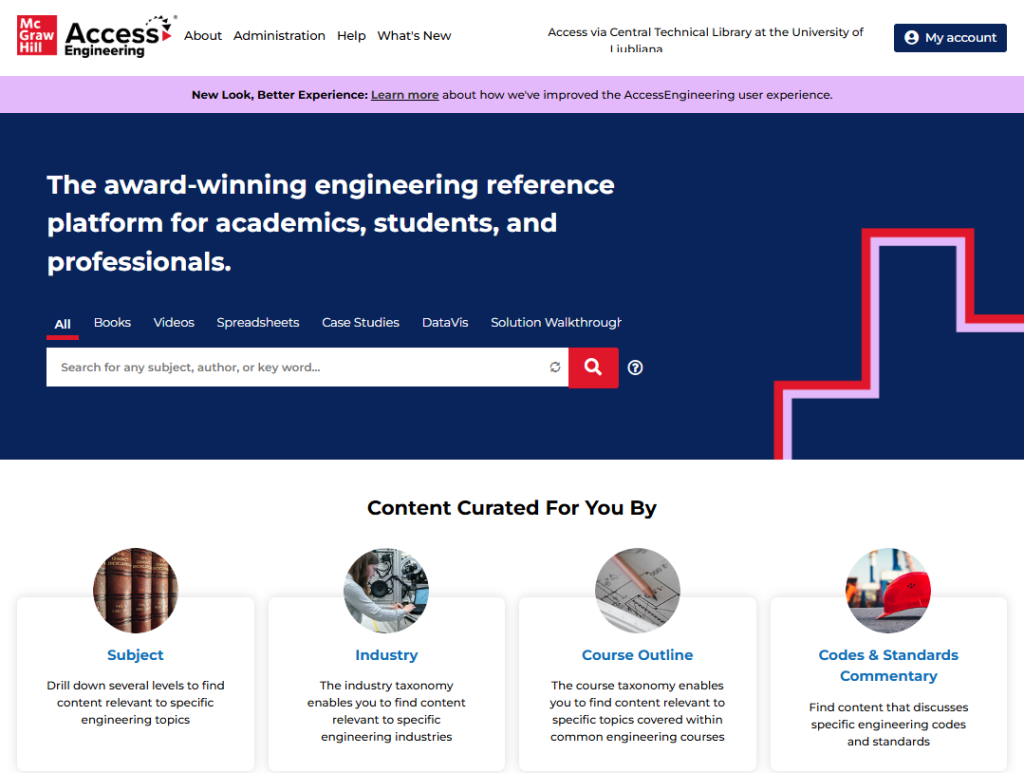
Task: Open the What's New menu item
Action: pos(414,36)
